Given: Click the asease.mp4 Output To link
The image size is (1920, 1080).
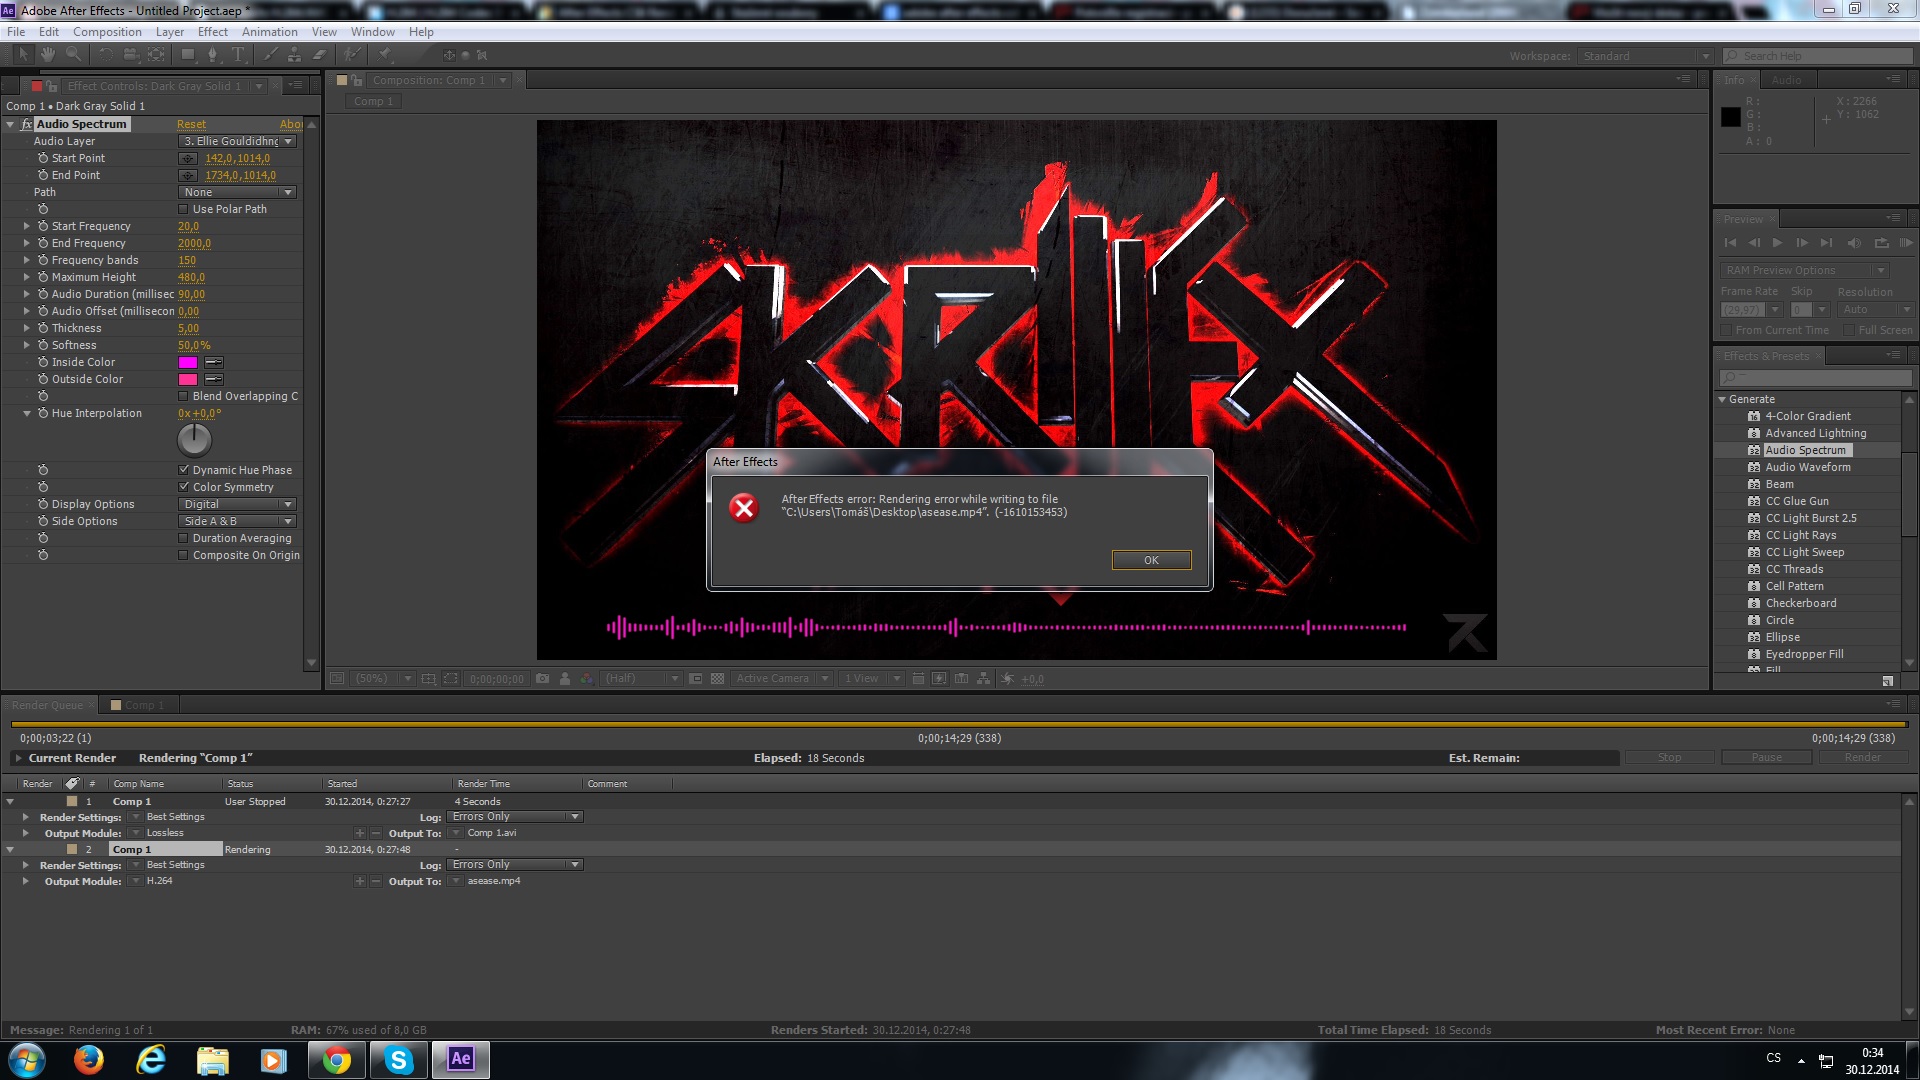Looking at the screenshot, I should click(x=494, y=881).
